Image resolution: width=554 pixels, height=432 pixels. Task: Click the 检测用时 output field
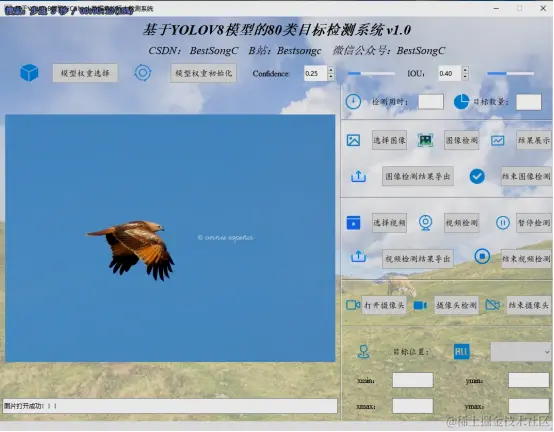click(x=431, y=102)
